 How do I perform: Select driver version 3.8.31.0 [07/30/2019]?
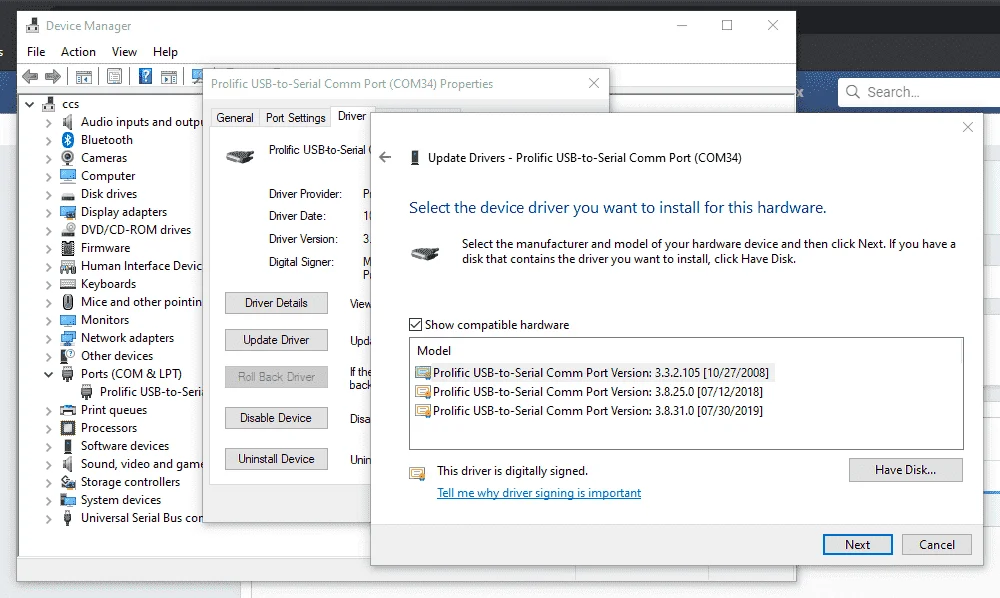[589, 411]
